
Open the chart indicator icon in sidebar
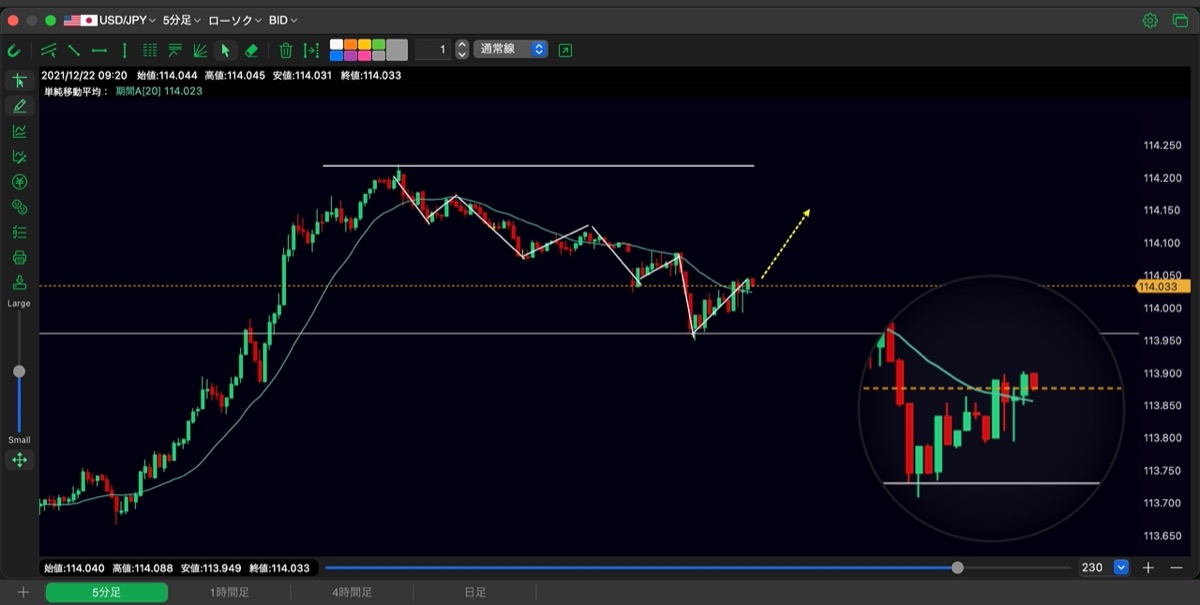[19, 131]
